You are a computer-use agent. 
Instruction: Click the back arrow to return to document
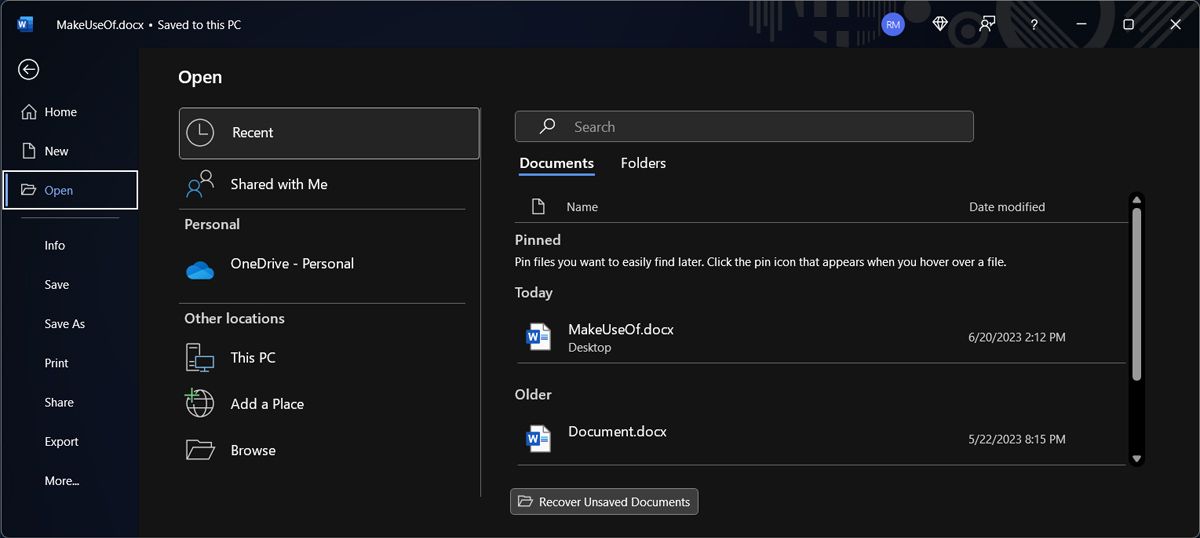coord(29,69)
